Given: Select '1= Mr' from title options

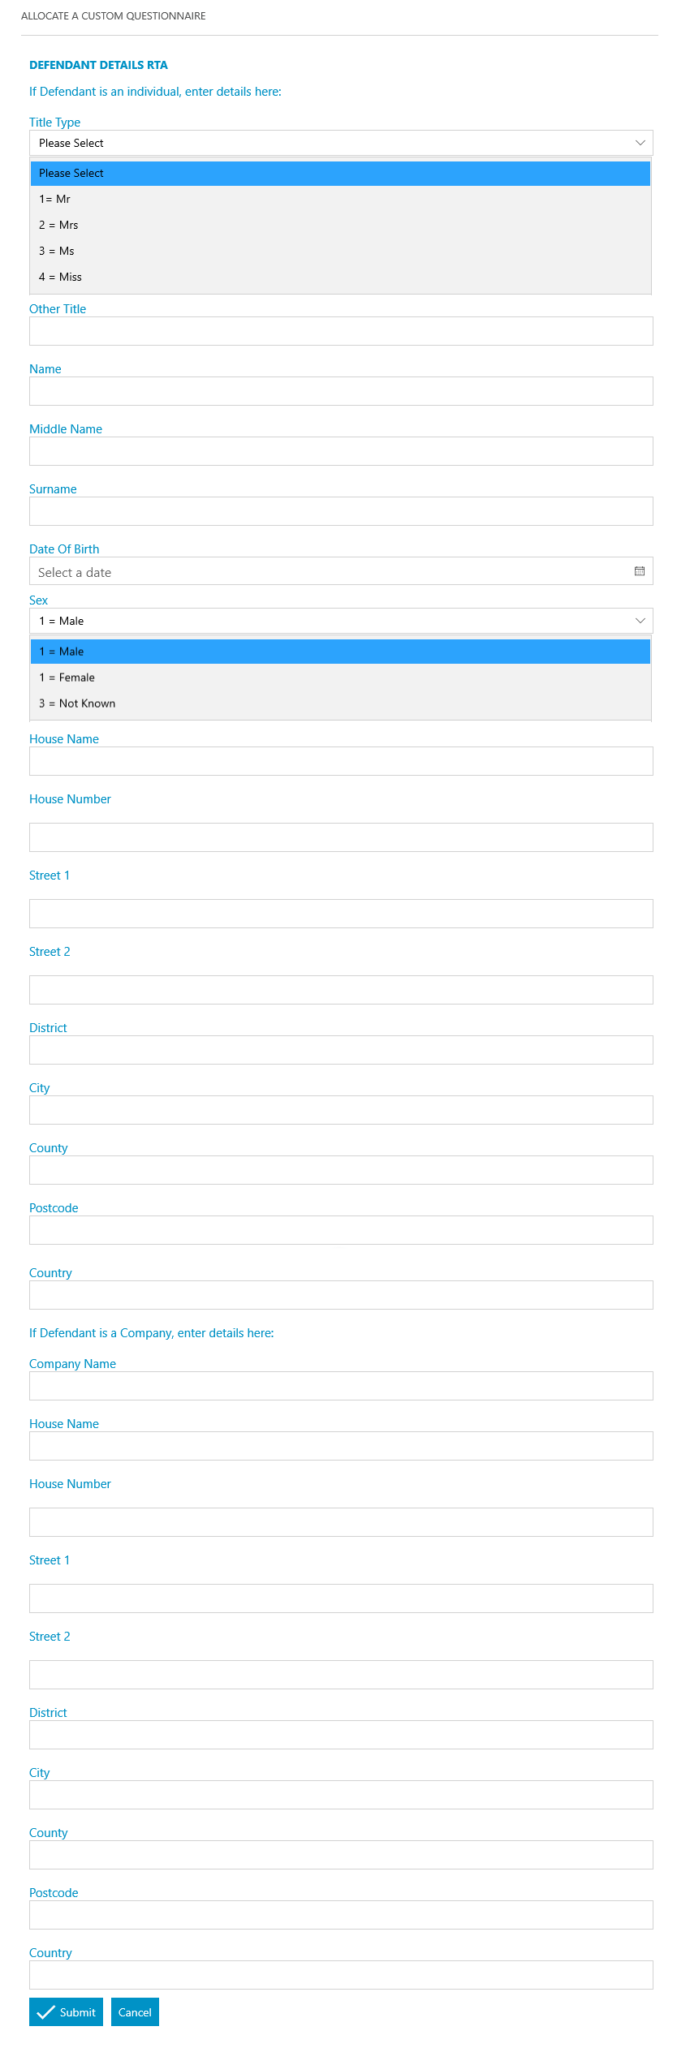Looking at the screenshot, I should (x=55, y=199).
